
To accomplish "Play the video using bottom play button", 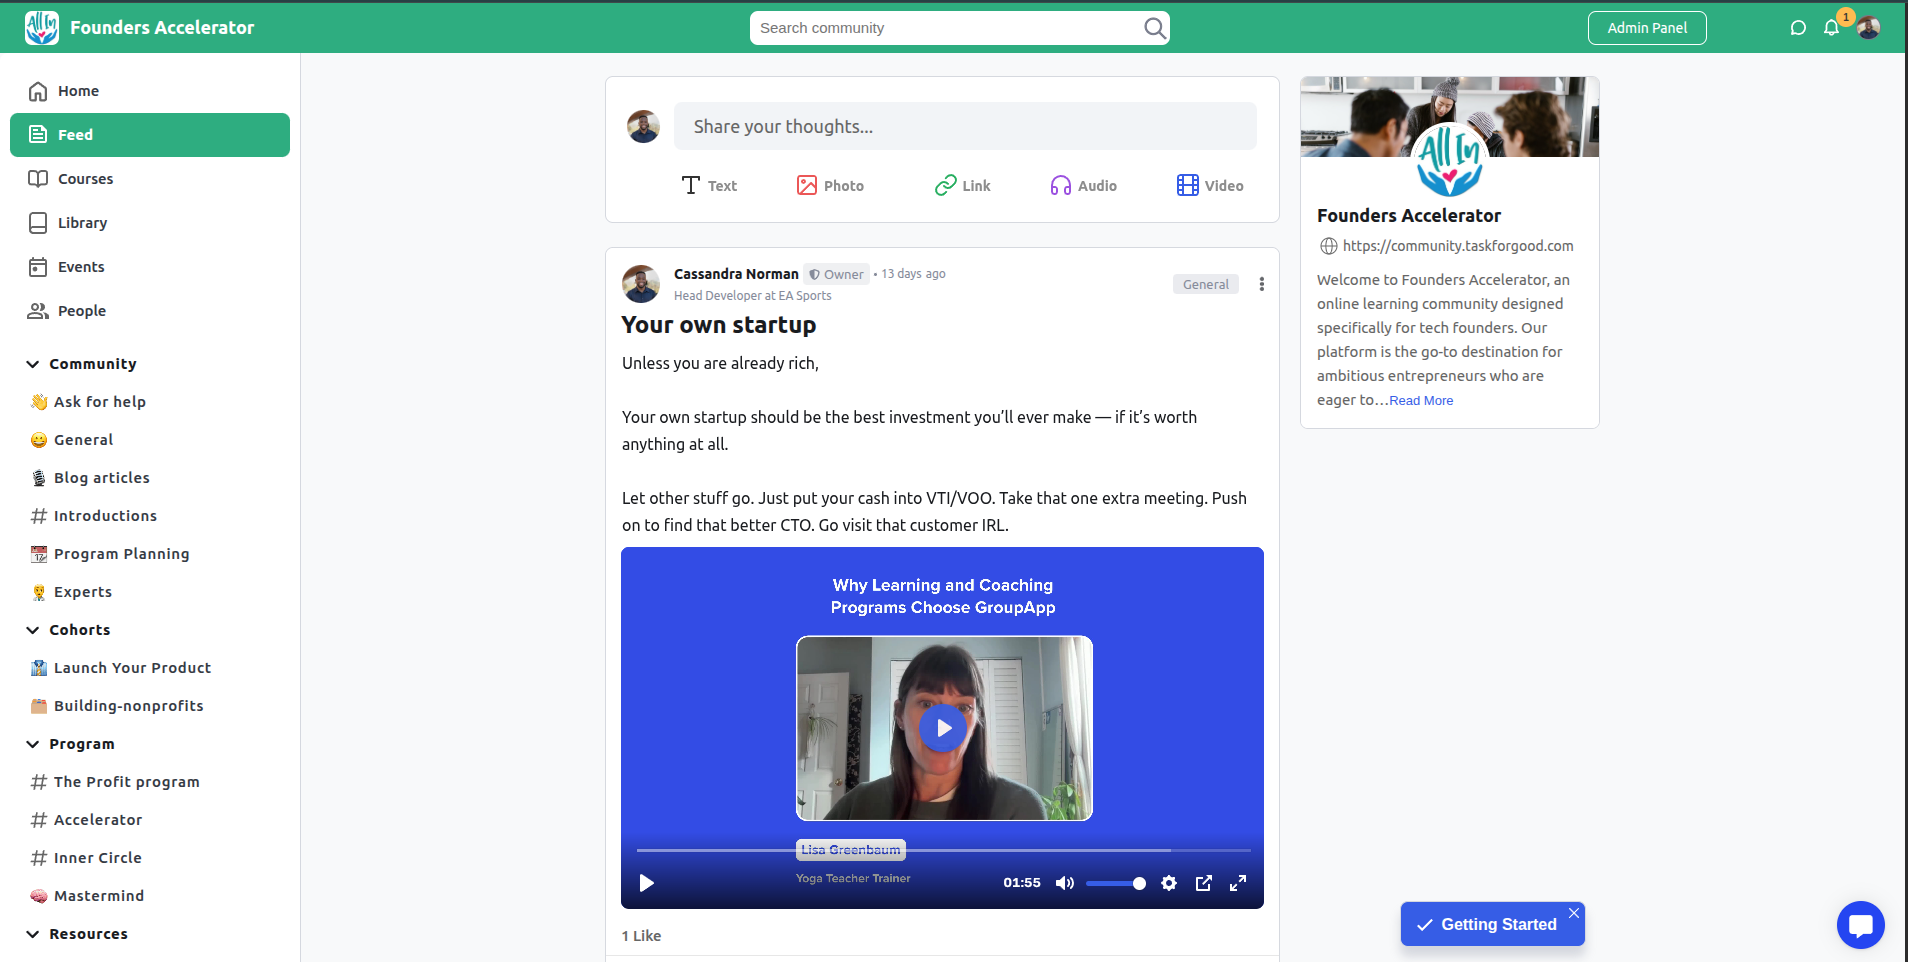I will [647, 883].
